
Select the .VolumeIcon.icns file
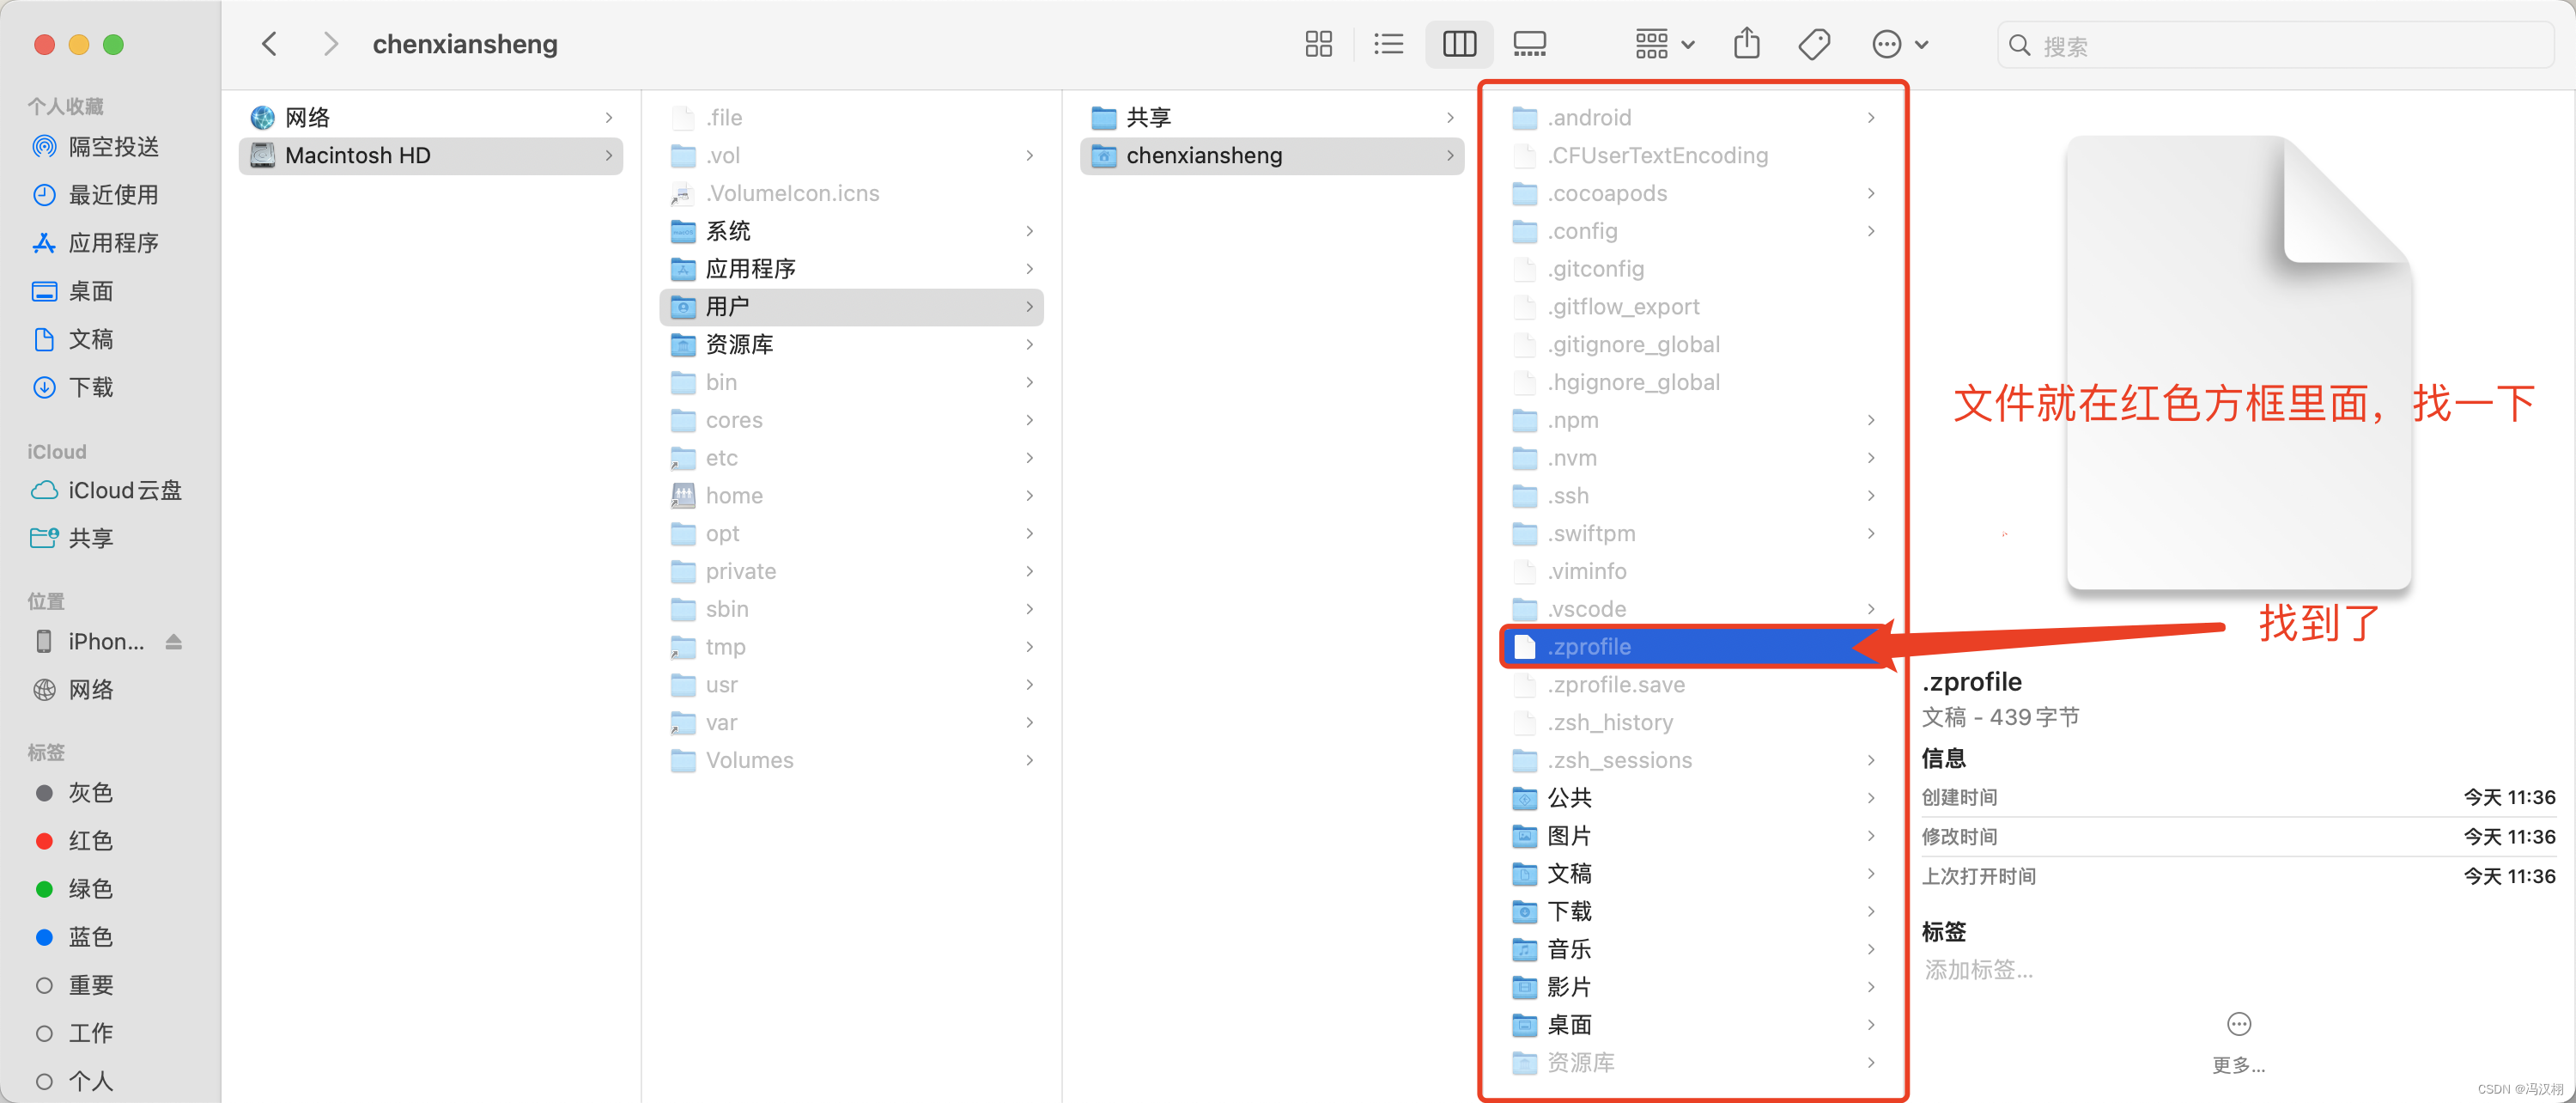tap(852, 193)
